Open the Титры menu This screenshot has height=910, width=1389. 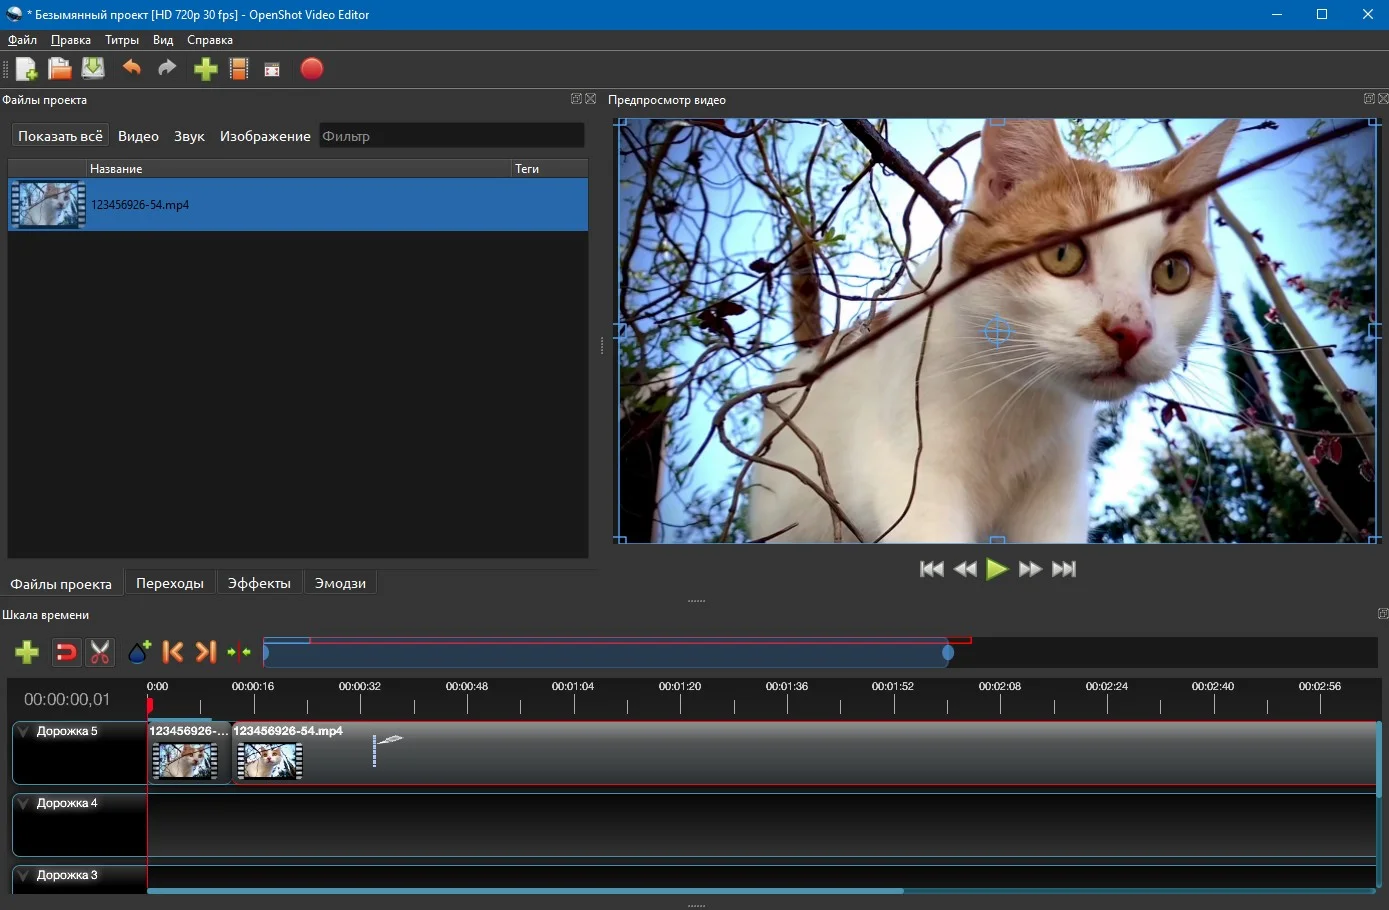pyautogui.click(x=122, y=40)
